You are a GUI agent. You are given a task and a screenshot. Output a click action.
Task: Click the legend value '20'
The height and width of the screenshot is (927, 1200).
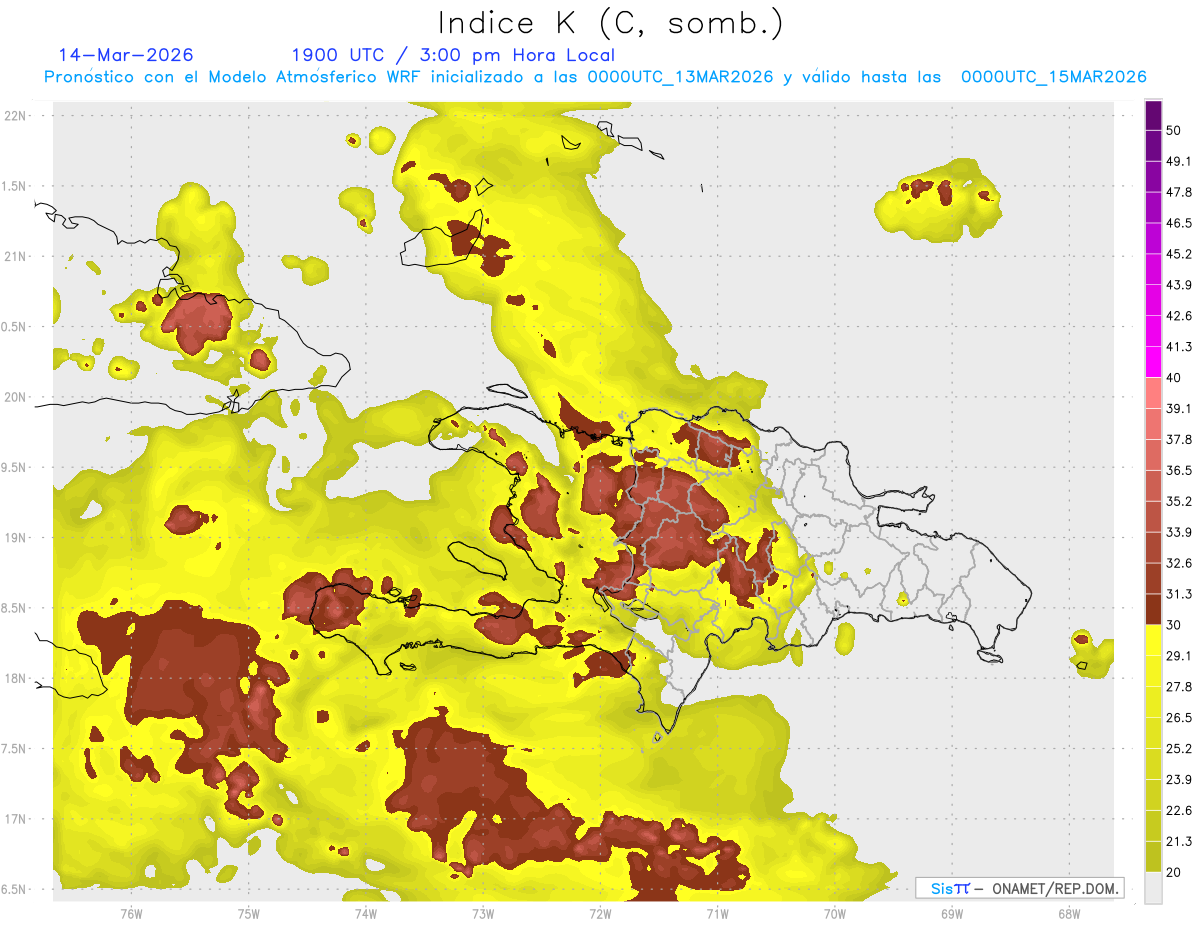[x=1176, y=873]
